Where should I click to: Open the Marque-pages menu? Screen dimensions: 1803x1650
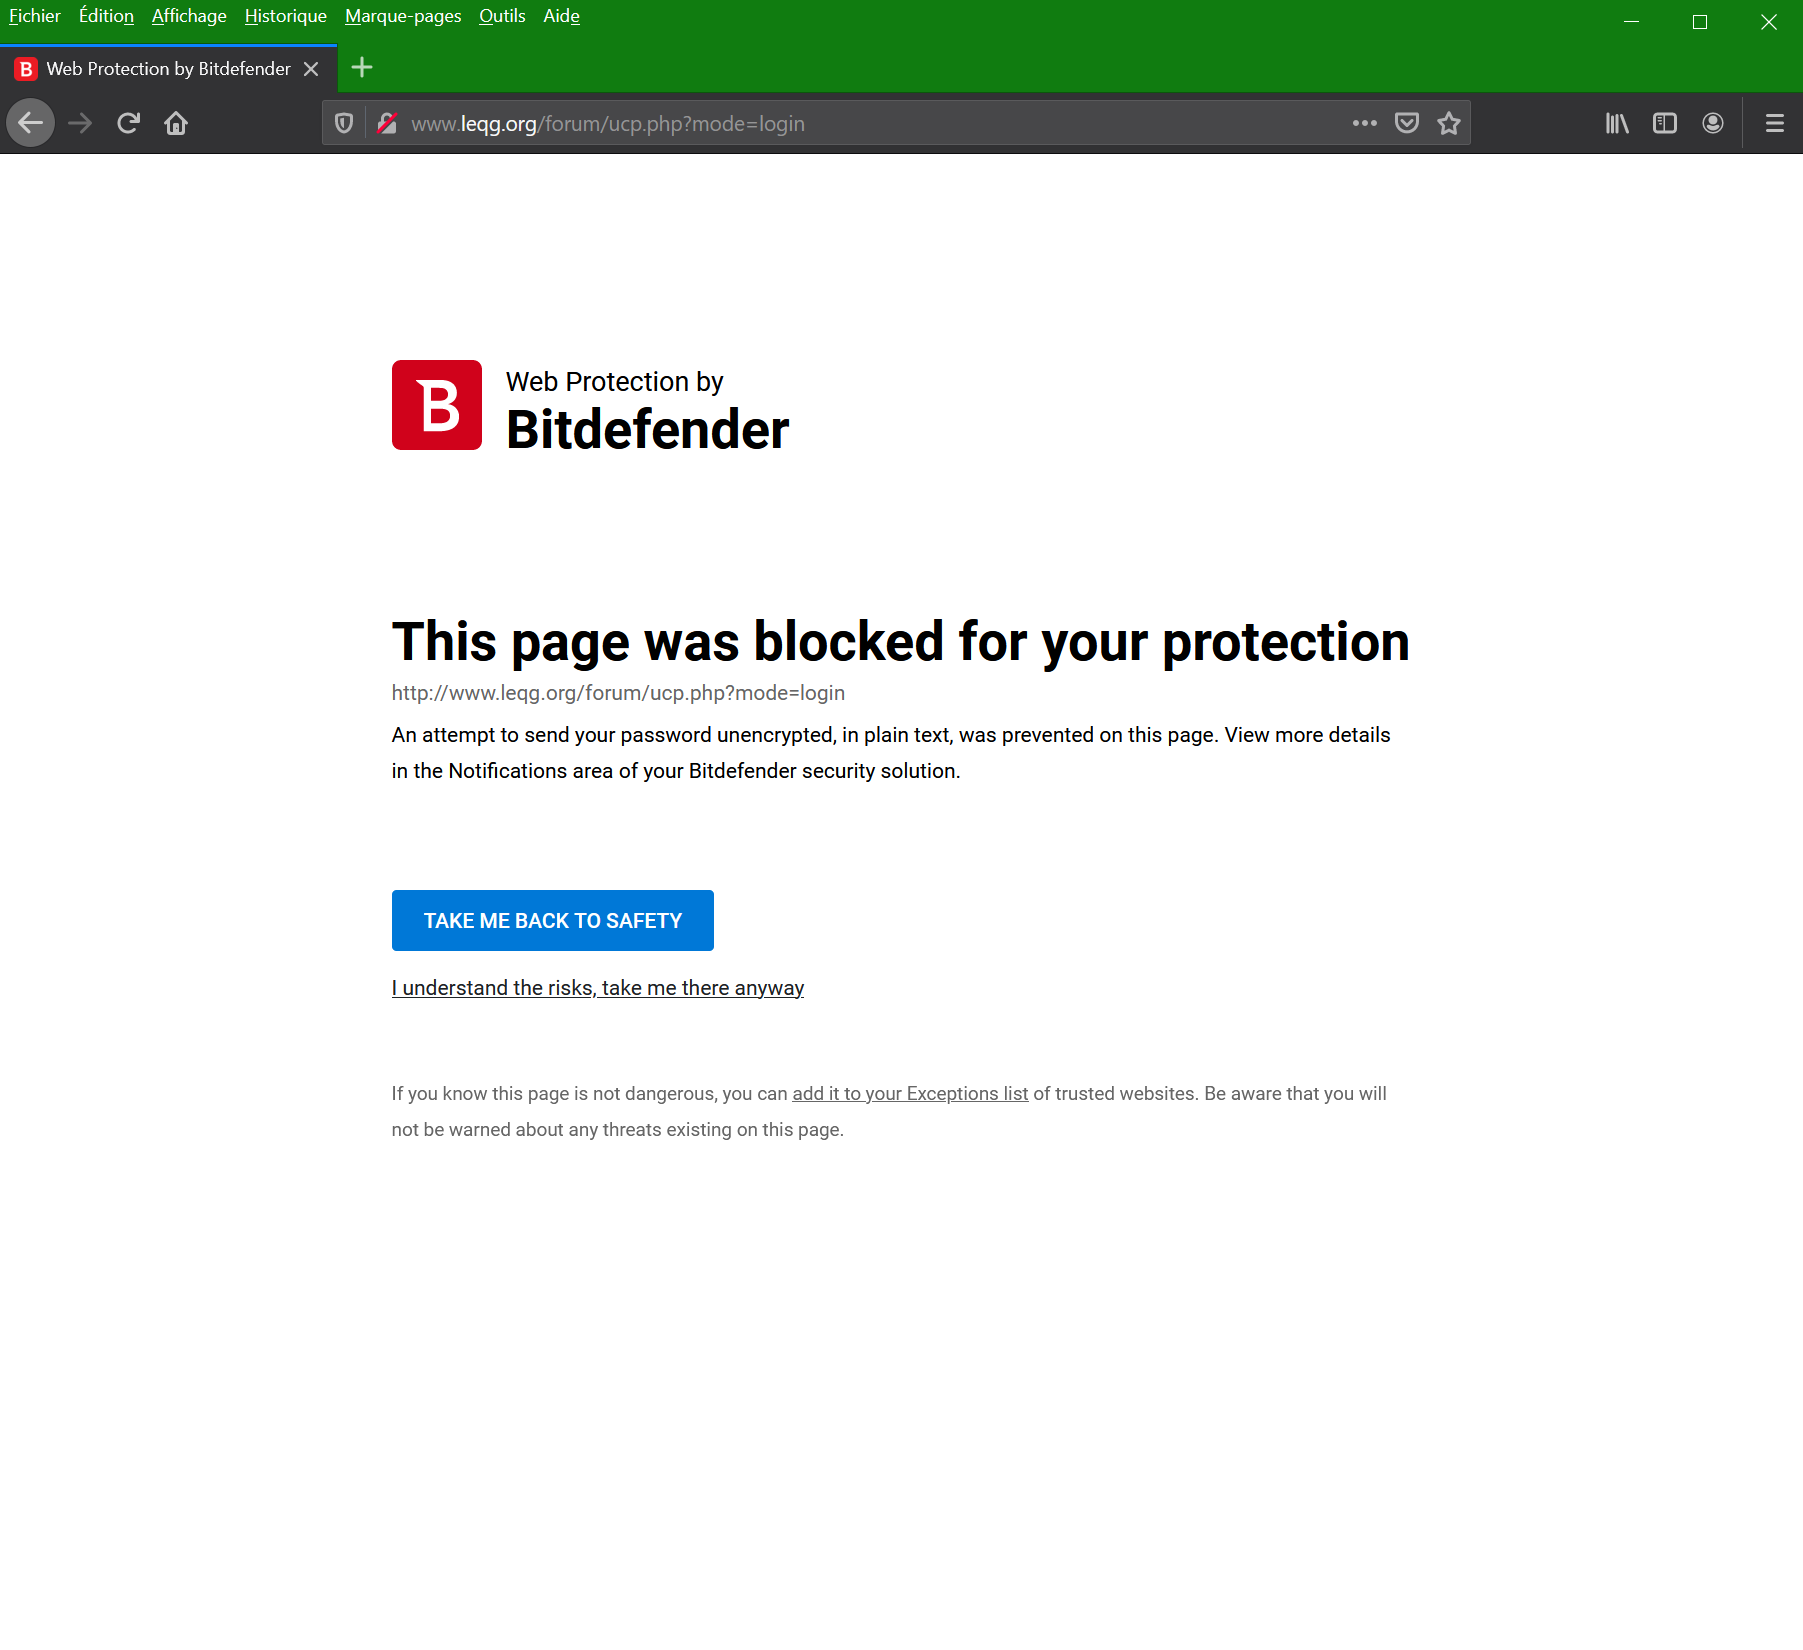coord(403,16)
